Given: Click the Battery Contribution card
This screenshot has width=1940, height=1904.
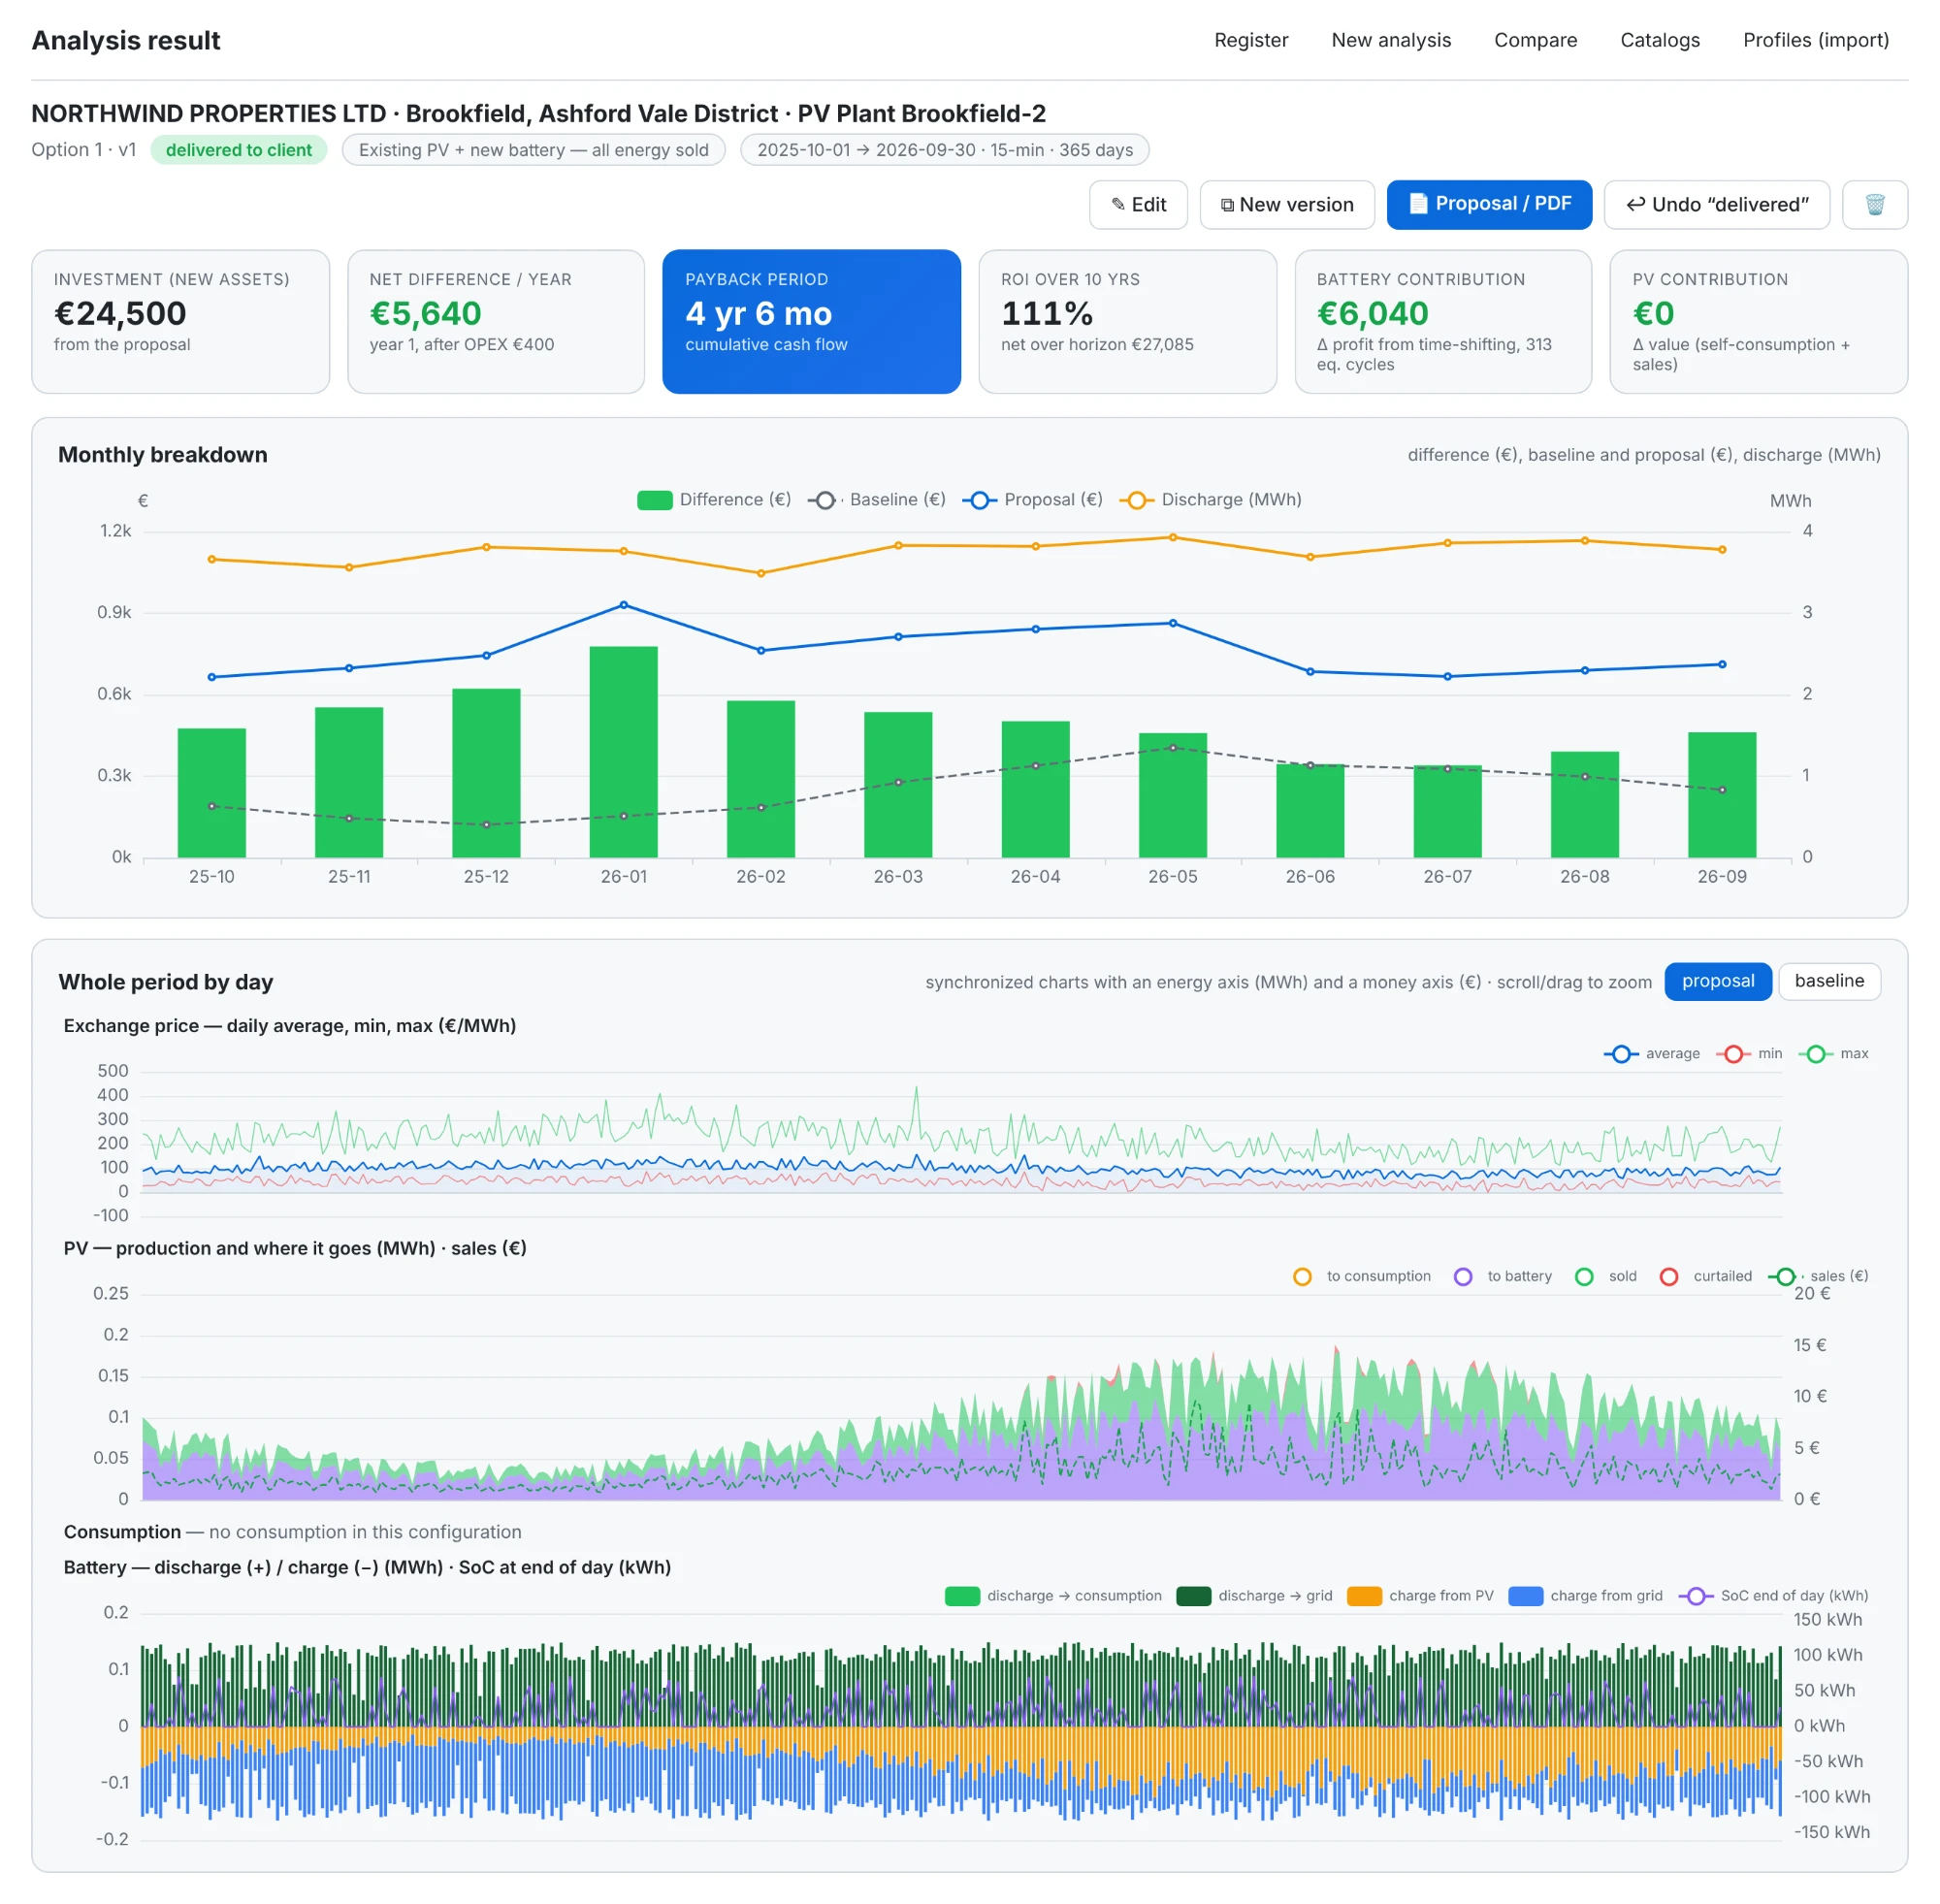Looking at the screenshot, I should 1443,321.
